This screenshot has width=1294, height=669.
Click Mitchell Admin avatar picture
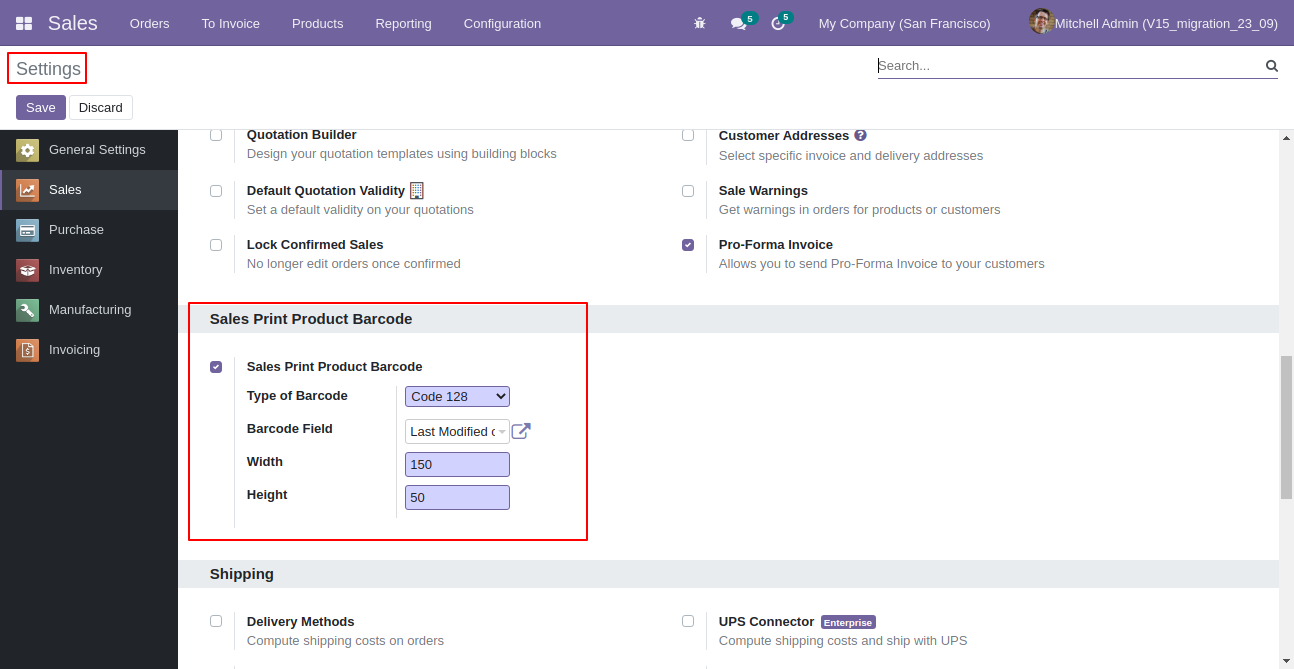(1041, 22)
